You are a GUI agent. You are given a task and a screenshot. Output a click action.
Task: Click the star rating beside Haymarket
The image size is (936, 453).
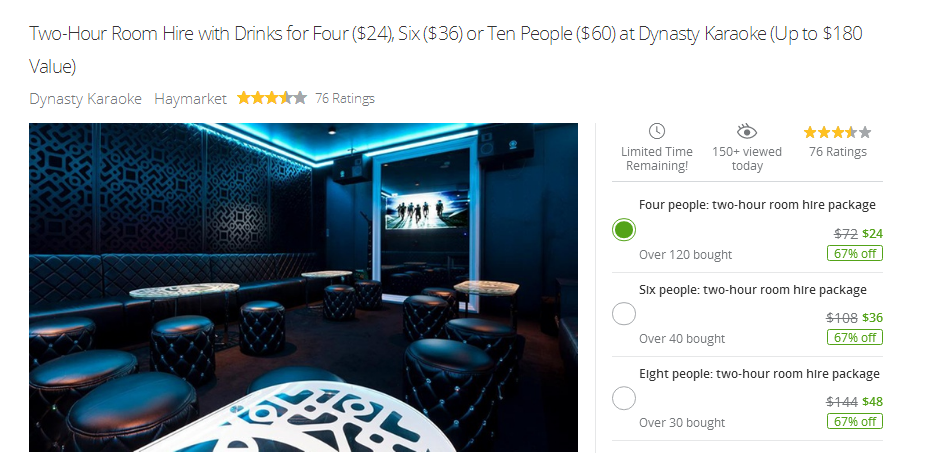coord(272,98)
